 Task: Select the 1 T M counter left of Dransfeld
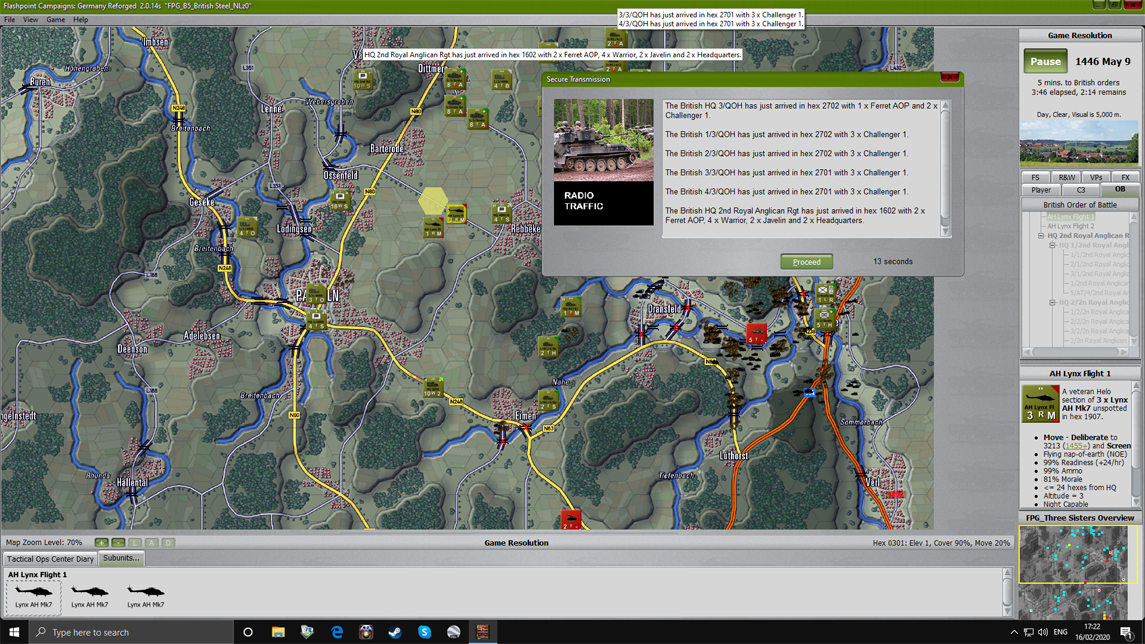(571, 307)
